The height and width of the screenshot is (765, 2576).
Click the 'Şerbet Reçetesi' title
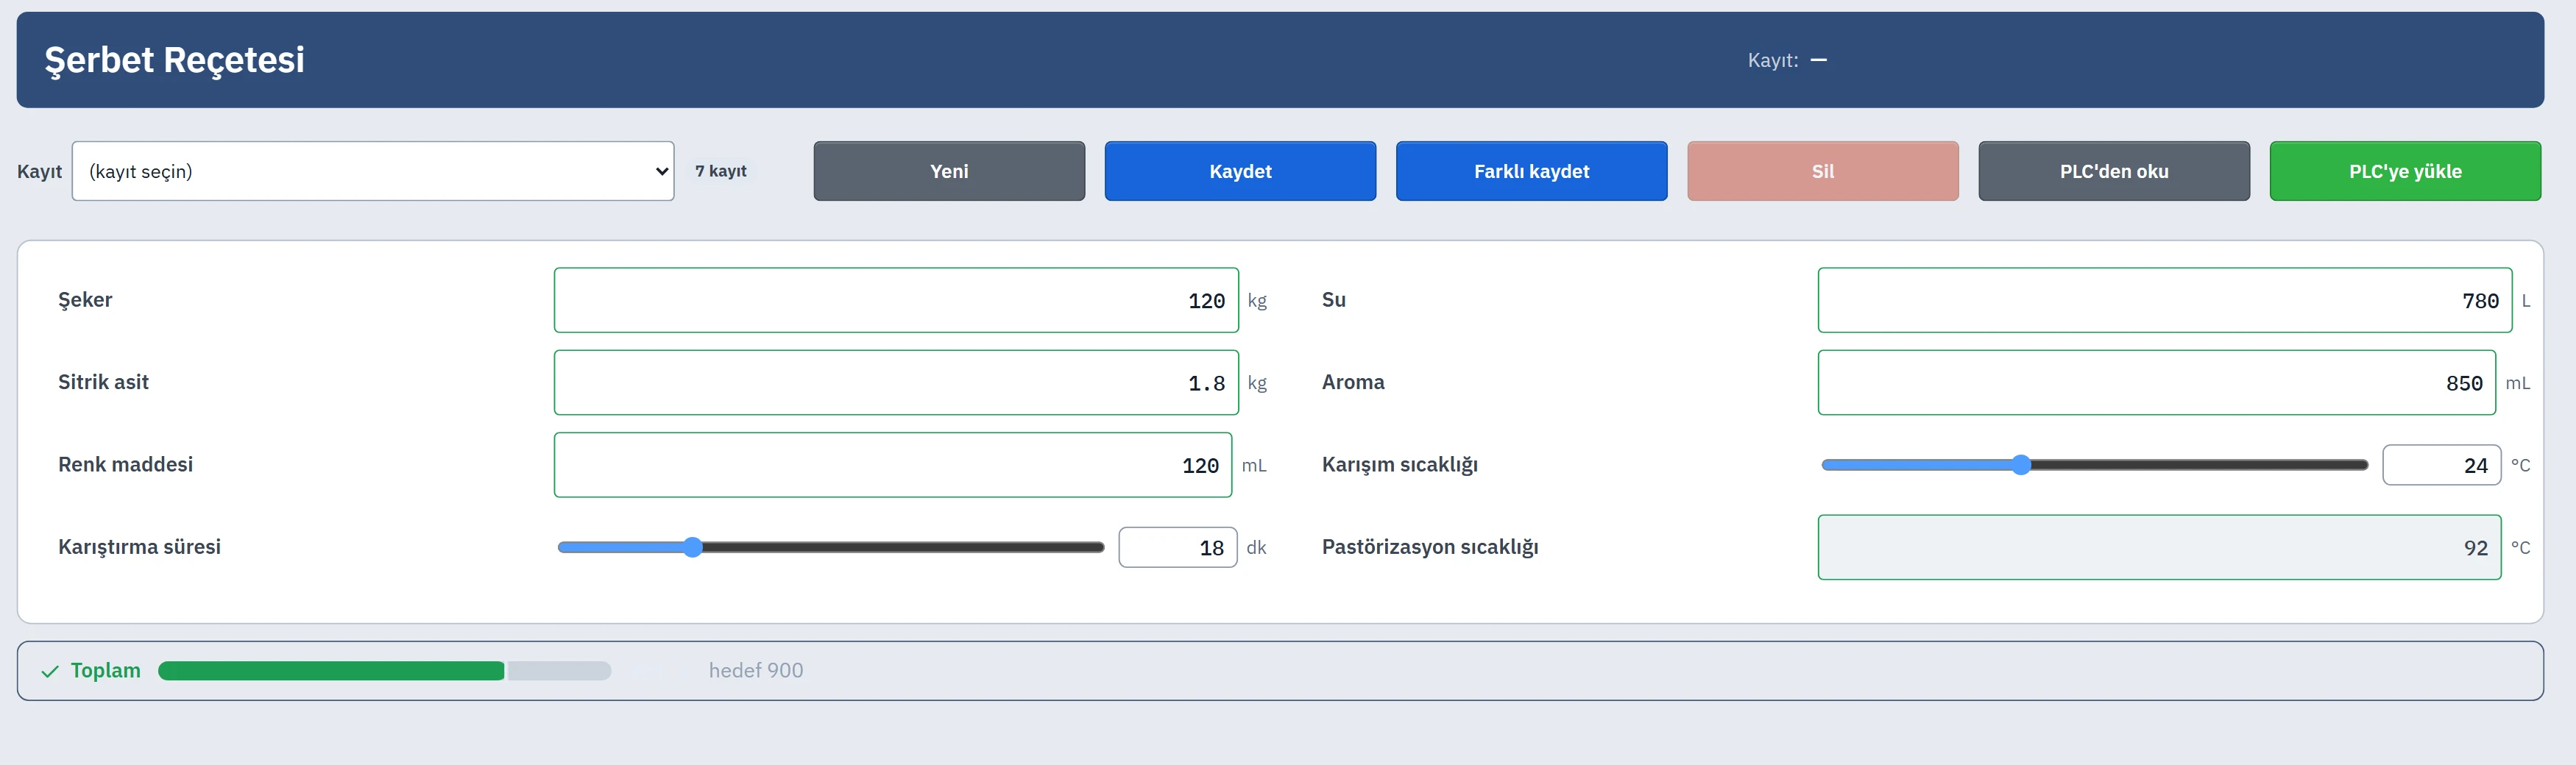pyautogui.click(x=175, y=60)
